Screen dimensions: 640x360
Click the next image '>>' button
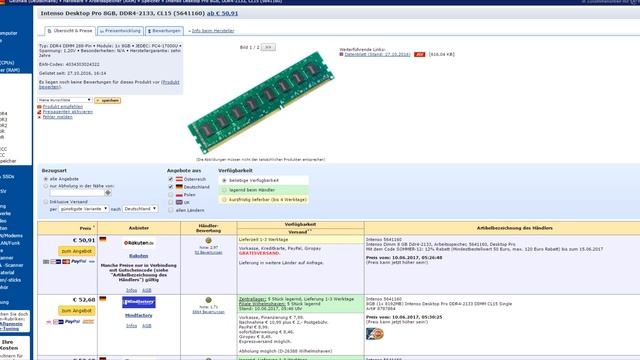point(268,47)
